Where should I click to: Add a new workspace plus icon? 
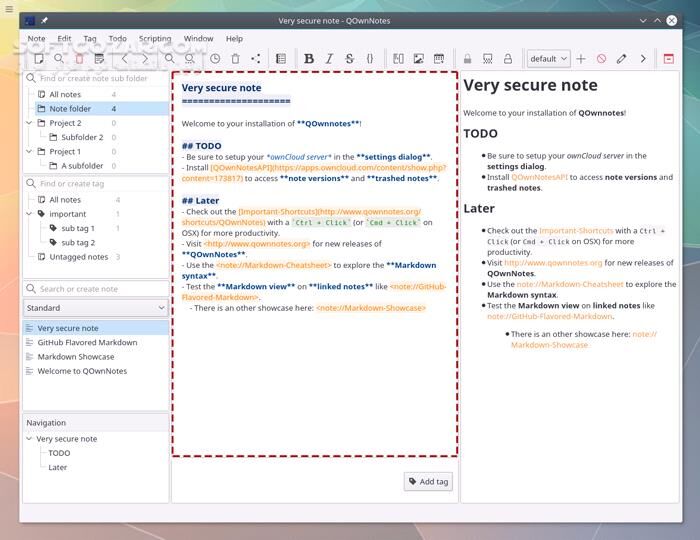tap(581, 58)
